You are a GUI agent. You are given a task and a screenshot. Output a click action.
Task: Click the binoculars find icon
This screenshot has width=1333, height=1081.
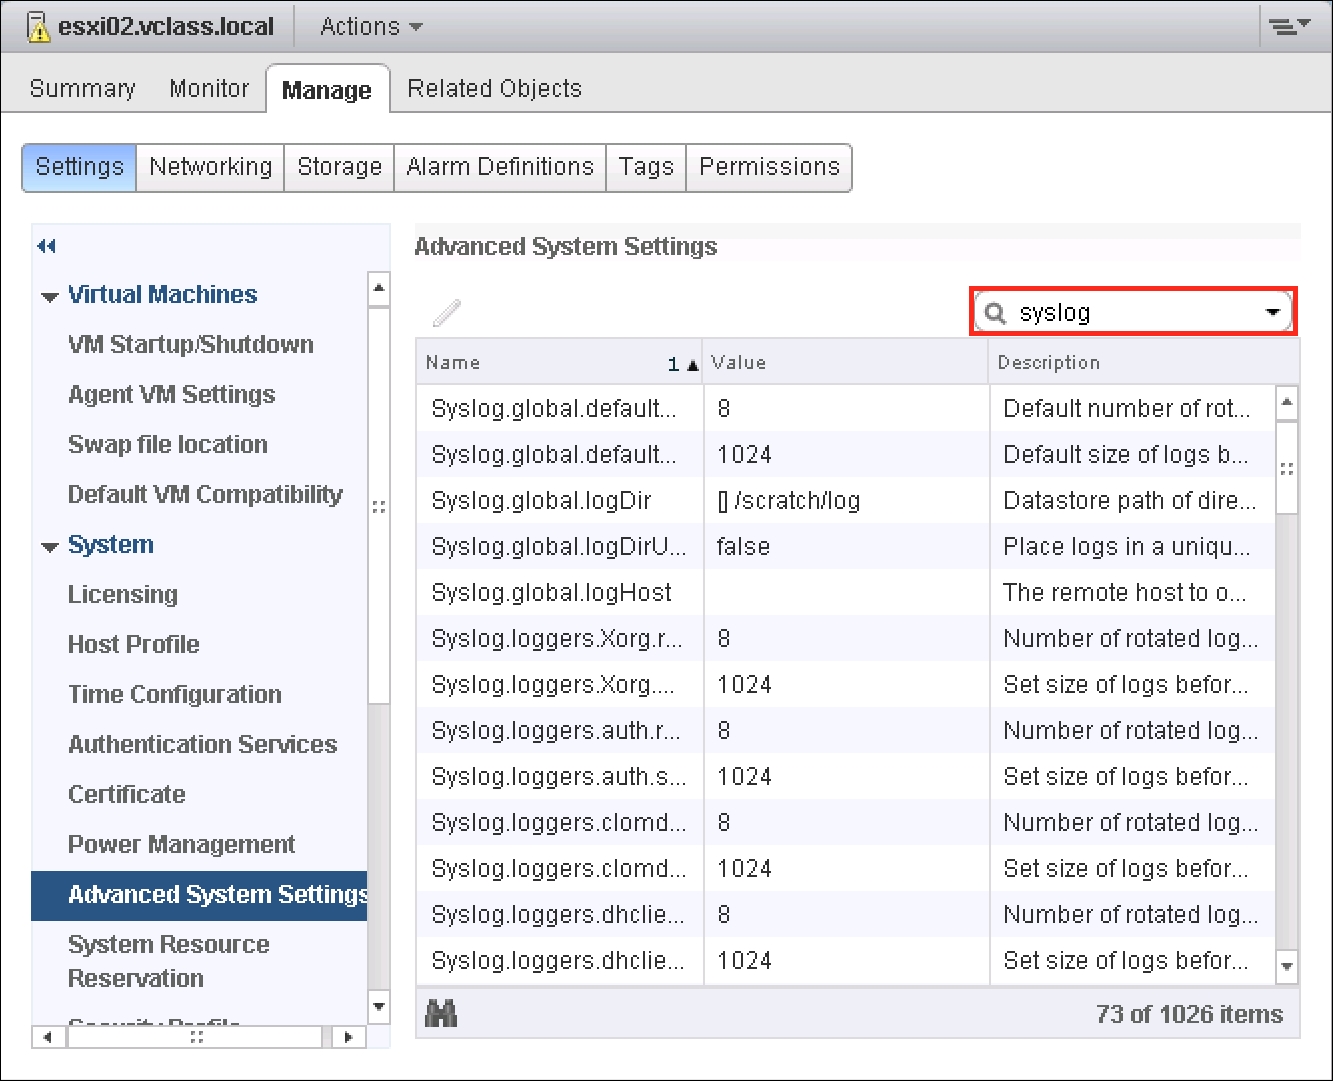tap(441, 1013)
